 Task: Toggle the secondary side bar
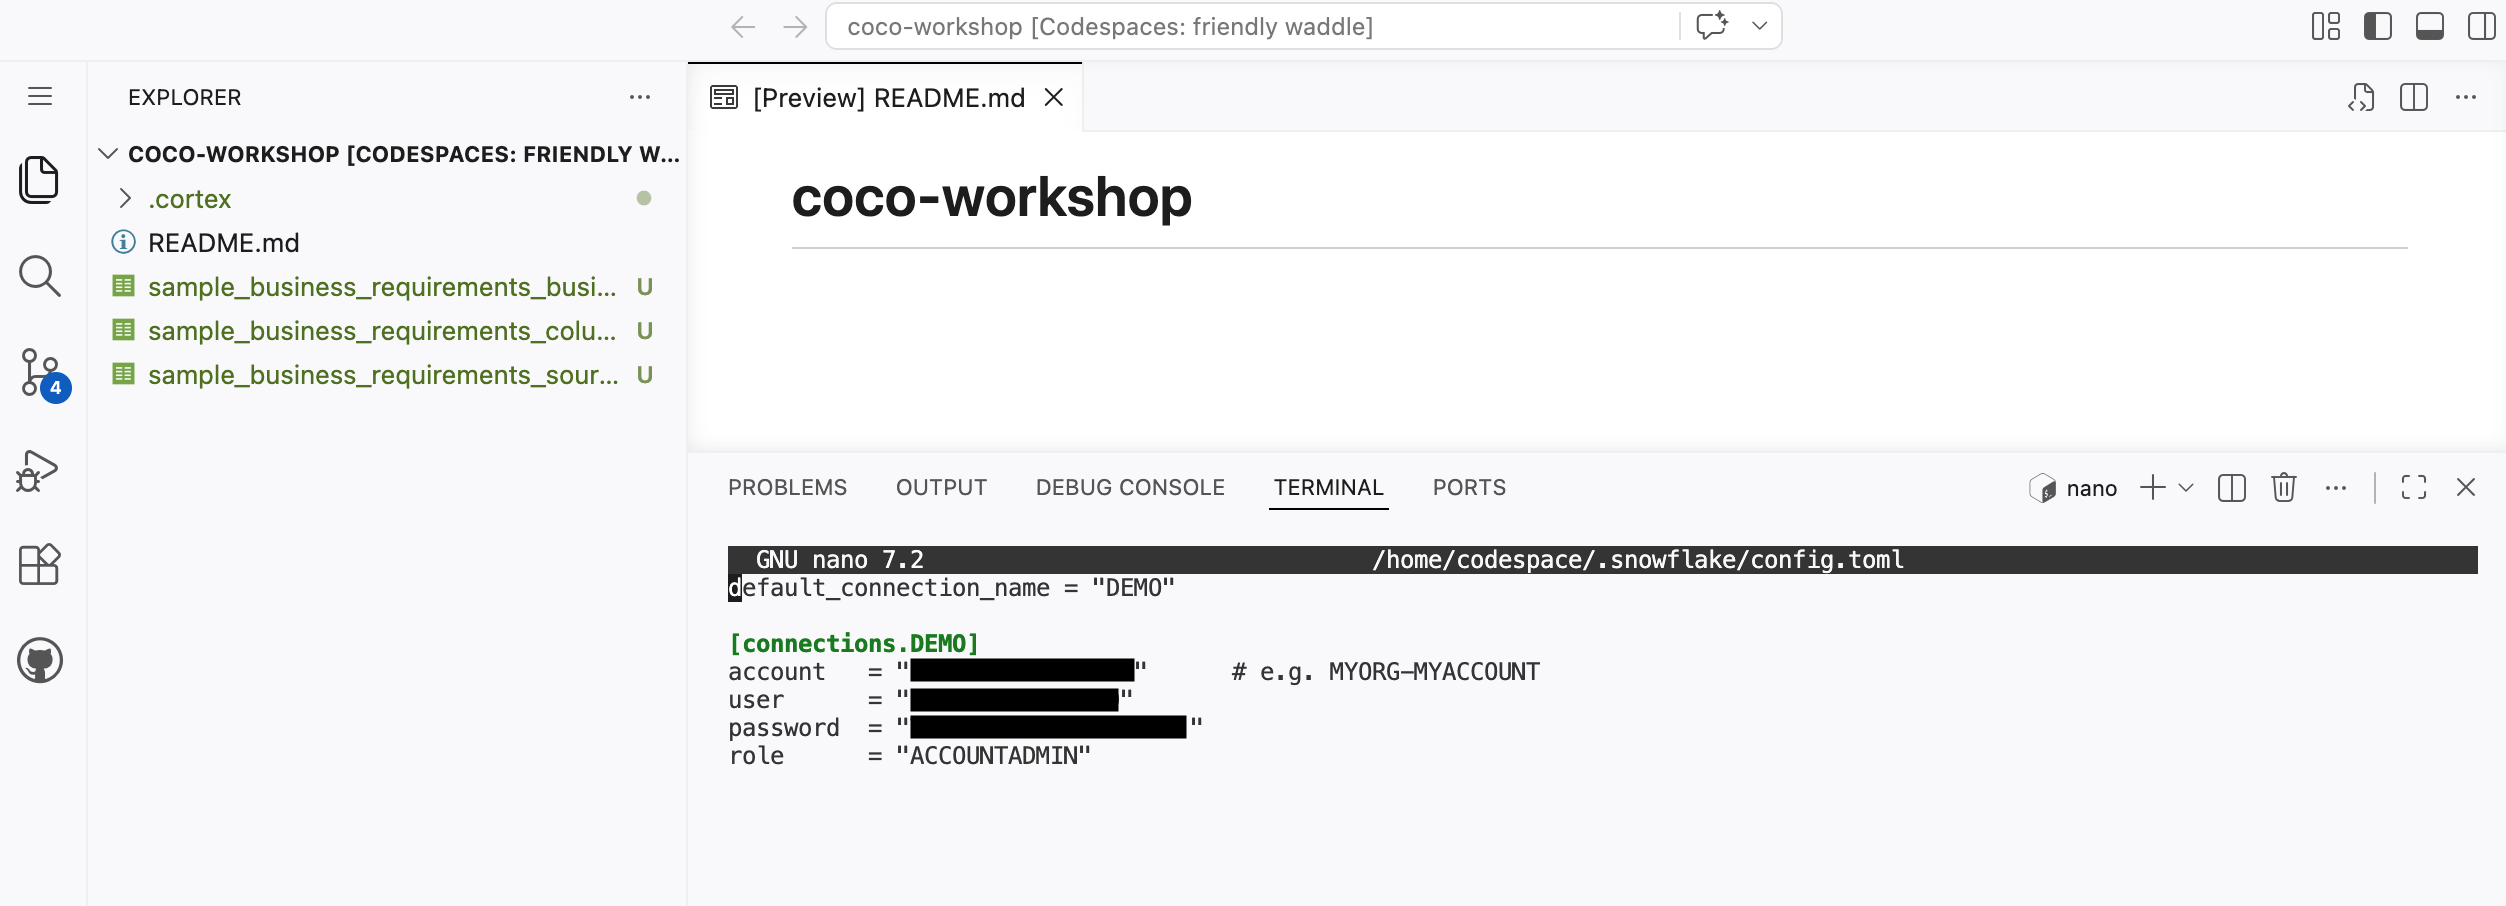point(2481,26)
